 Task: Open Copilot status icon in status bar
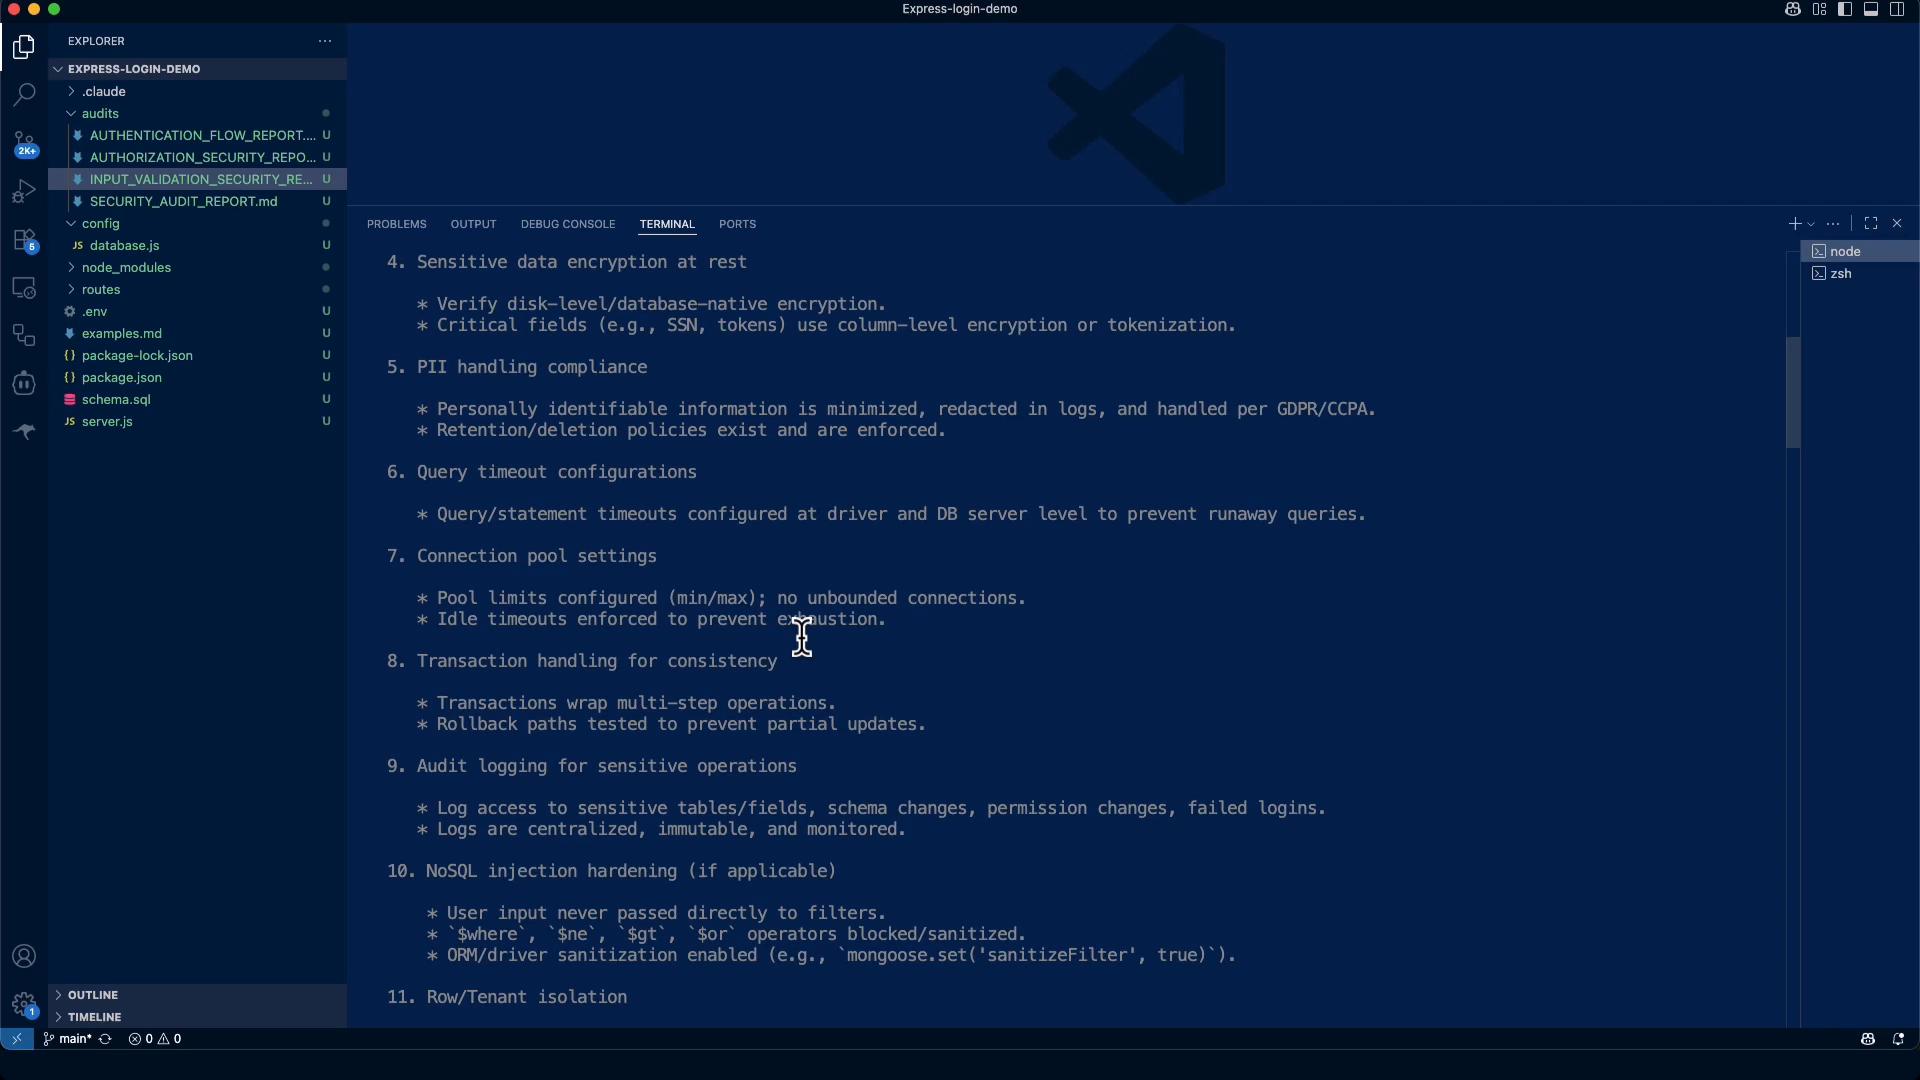tap(1868, 1039)
